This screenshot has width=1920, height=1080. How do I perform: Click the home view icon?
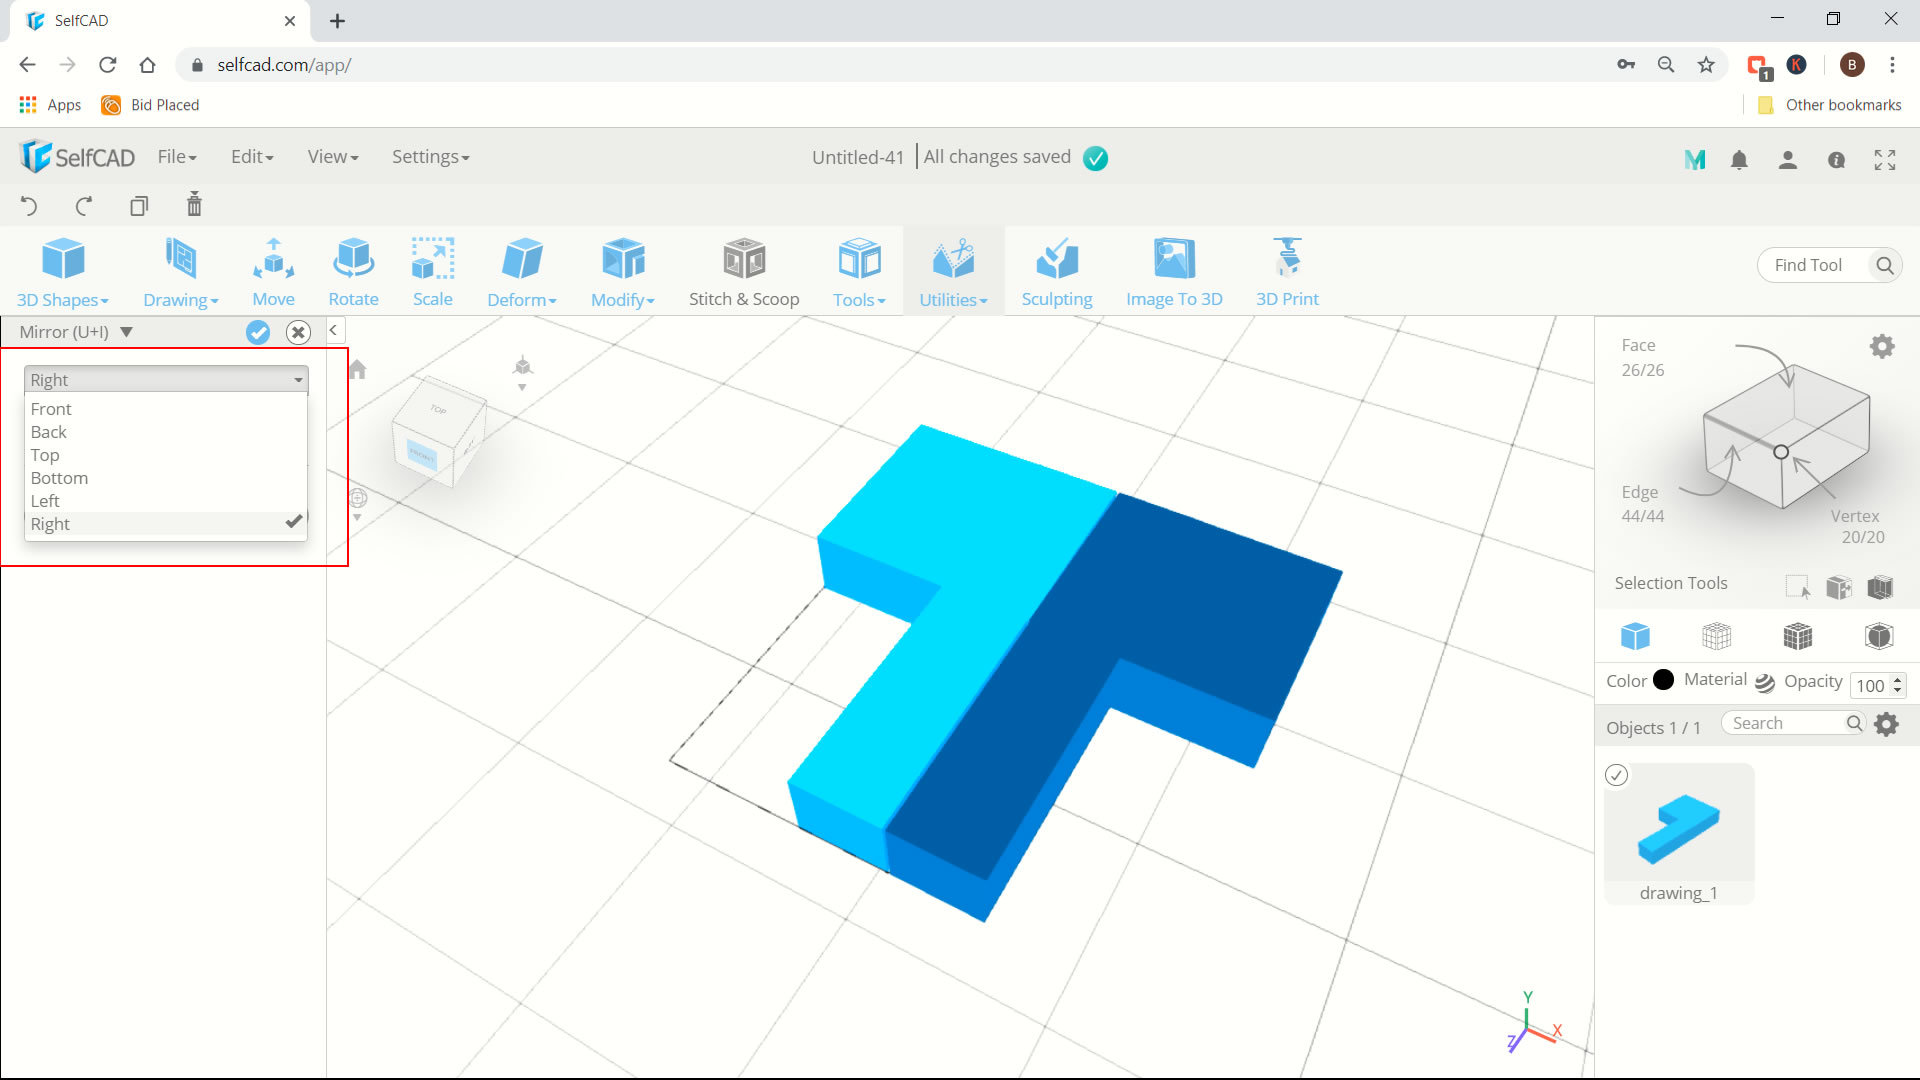click(x=357, y=369)
